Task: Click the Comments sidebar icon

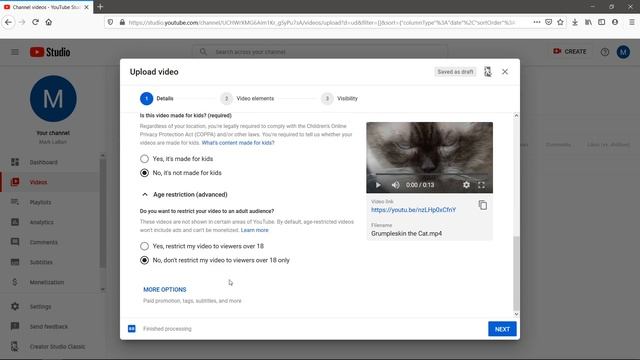Action: pyautogui.click(x=15, y=242)
